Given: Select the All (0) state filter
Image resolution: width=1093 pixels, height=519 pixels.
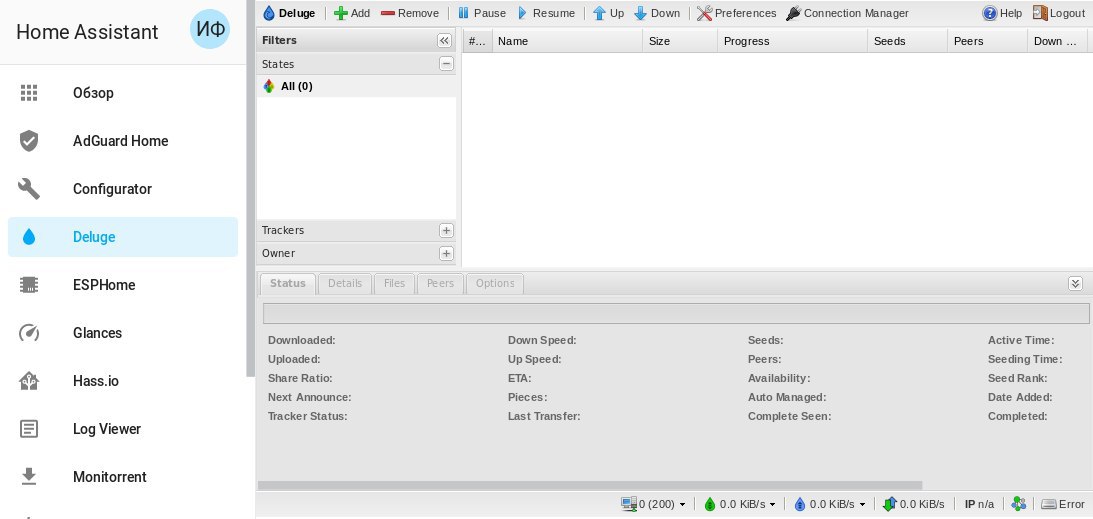Looking at the screenshot, I should coord(356,86).
